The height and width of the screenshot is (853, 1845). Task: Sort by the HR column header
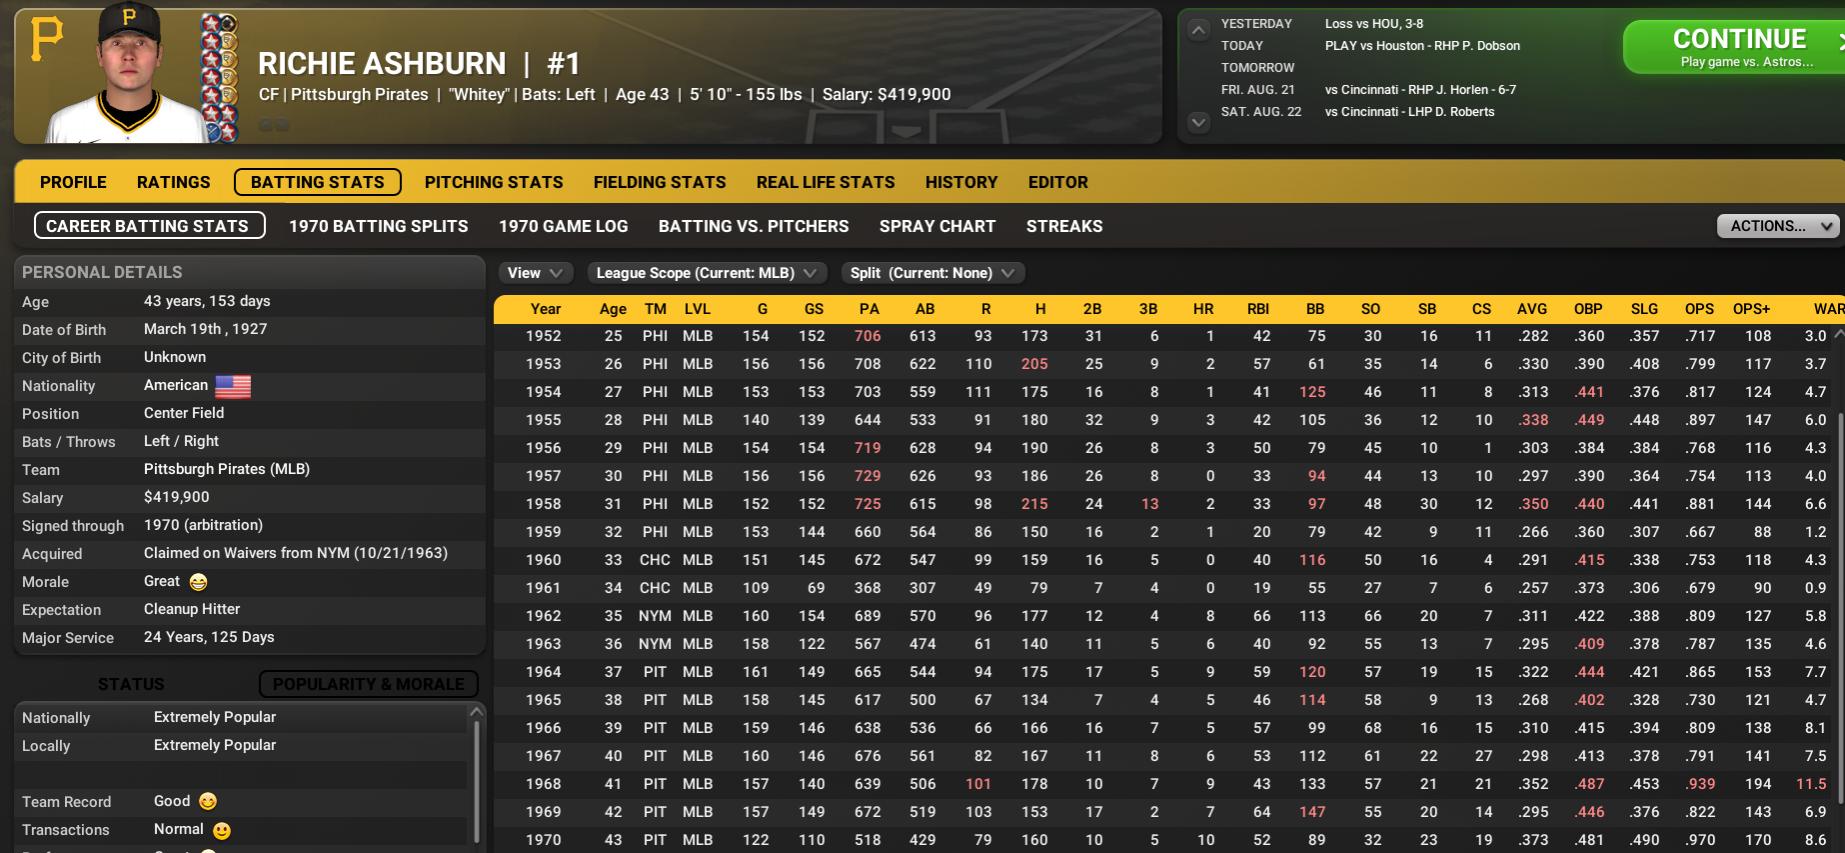point(1203,309)
